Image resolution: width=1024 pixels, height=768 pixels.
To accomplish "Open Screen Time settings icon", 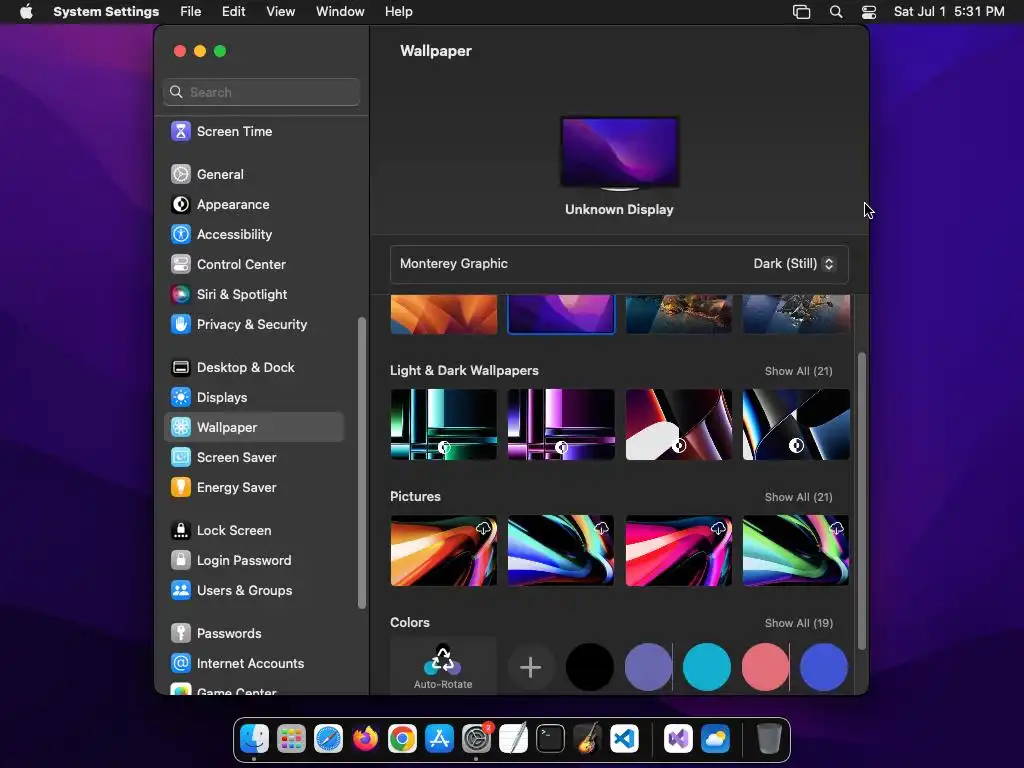I will (181, 131).
